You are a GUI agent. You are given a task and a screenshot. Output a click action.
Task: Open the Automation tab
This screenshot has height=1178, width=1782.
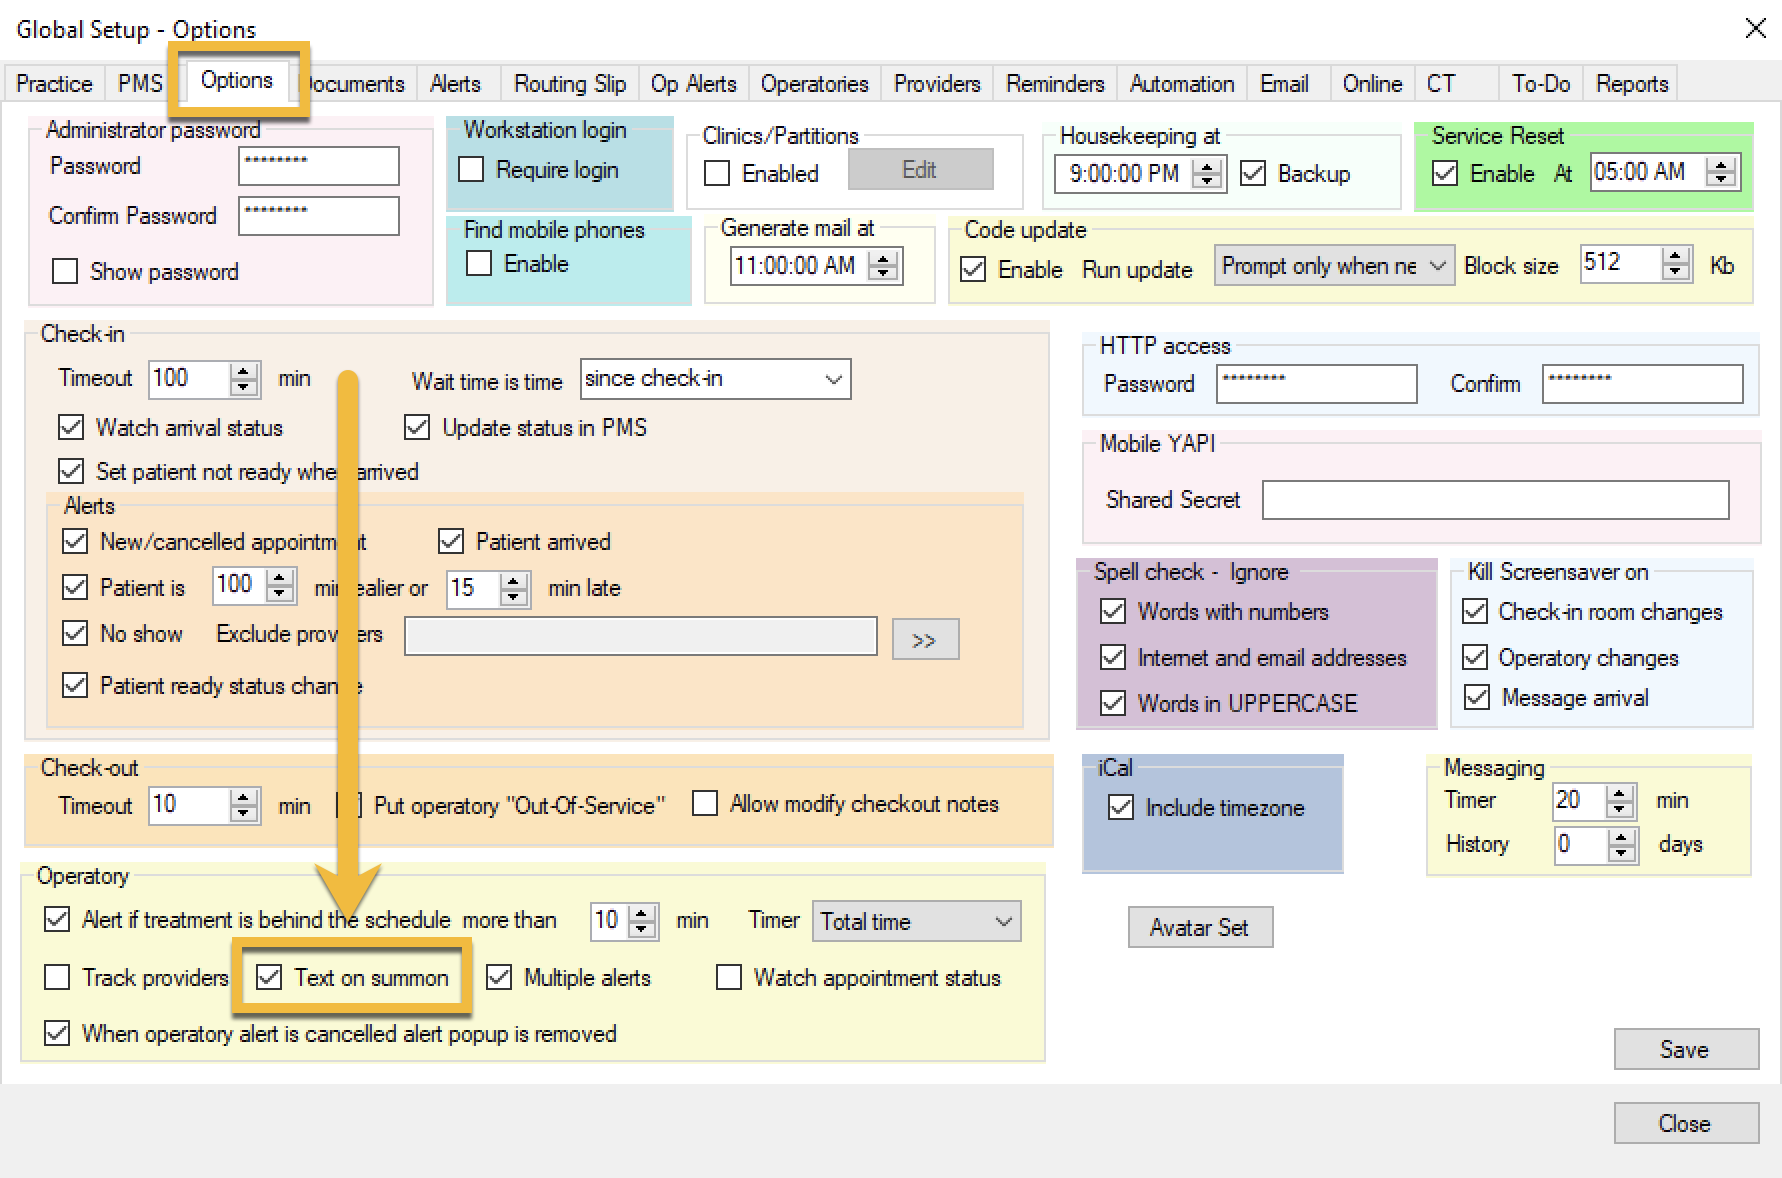point(1182,84)
